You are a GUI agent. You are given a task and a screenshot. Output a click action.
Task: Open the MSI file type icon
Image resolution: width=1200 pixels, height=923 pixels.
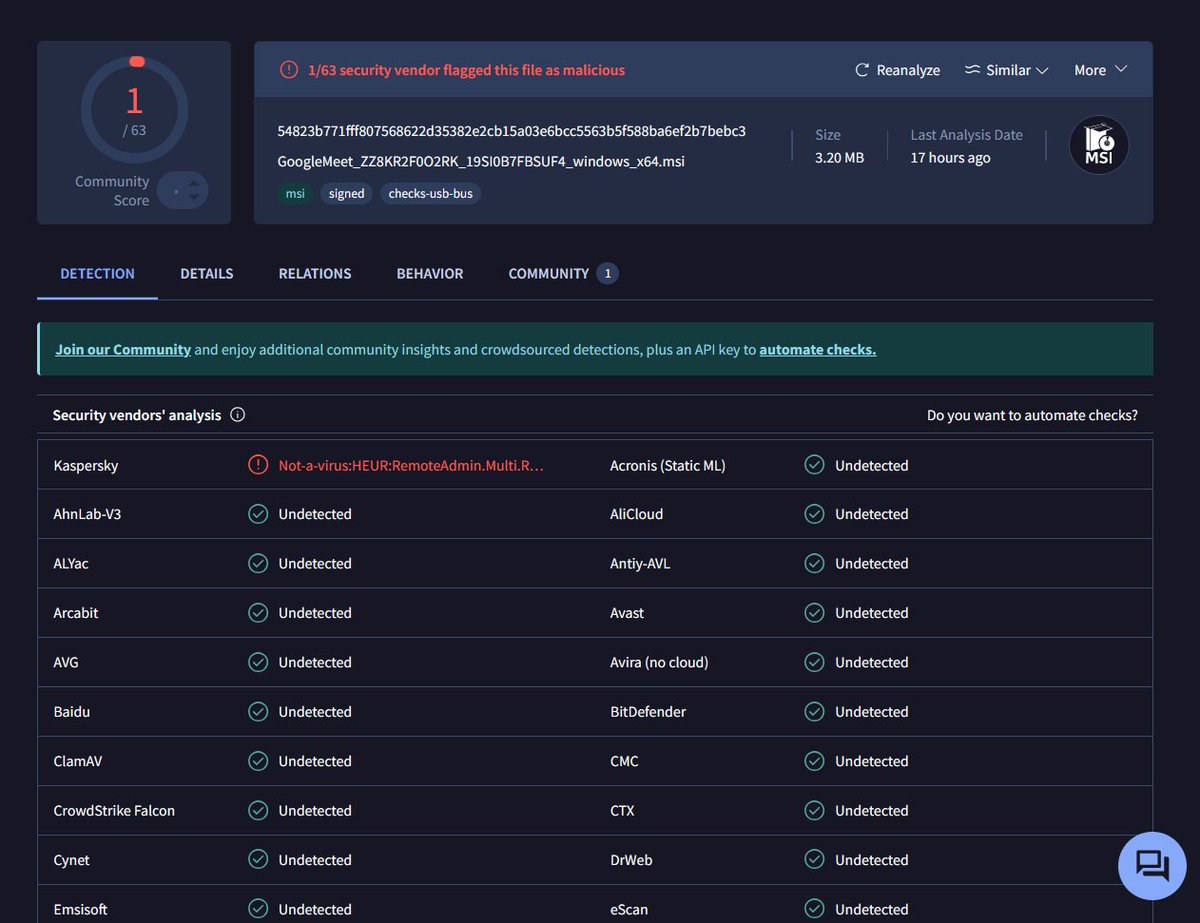click(x=1099, y=146)
